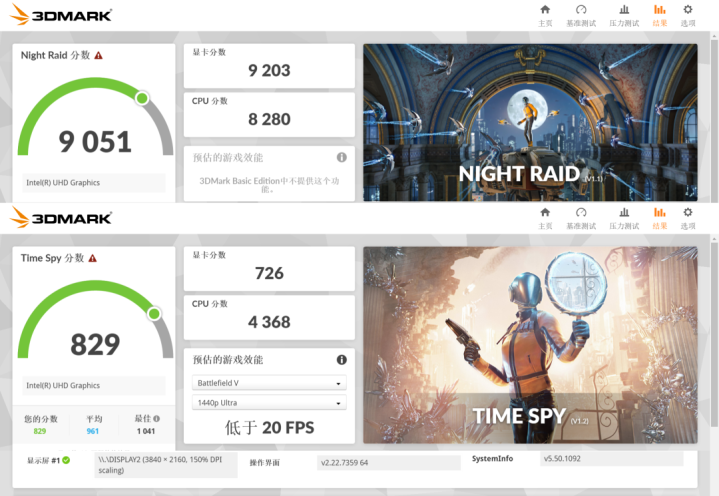Click the Time Spy graphics score 726
Screen dimensions: 719x496
point(269,273)
